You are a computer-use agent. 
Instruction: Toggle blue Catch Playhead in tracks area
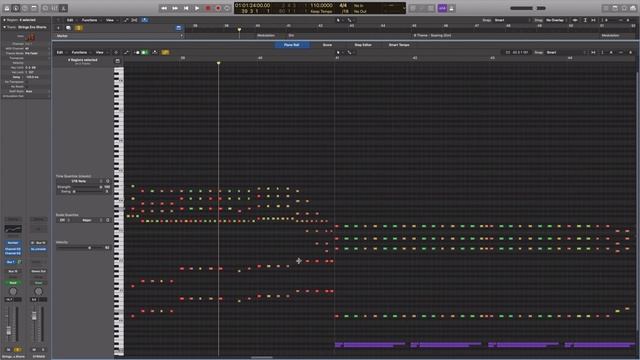144,20
